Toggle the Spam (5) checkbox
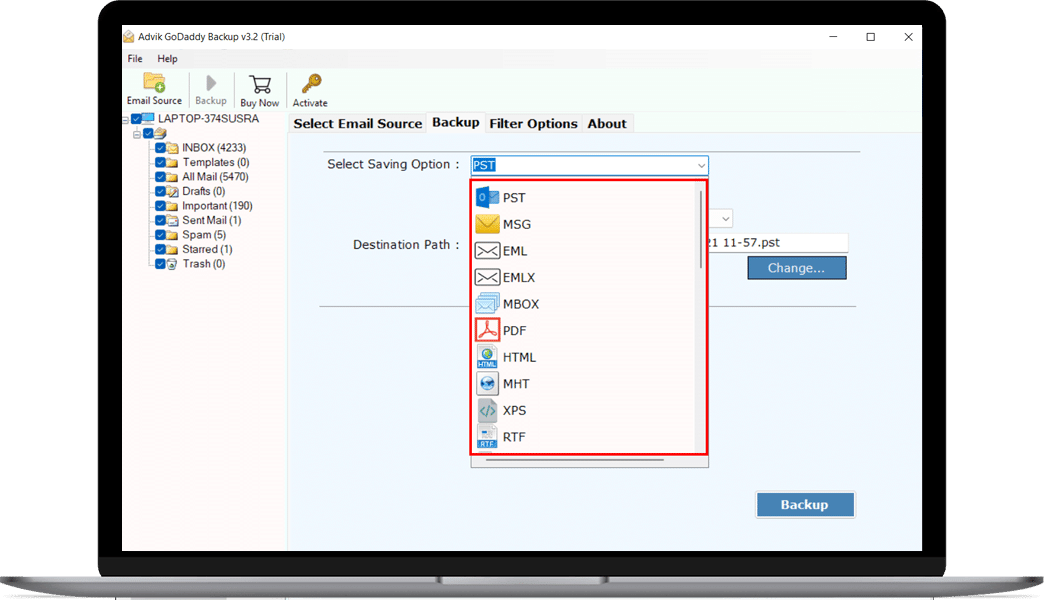The height and width of the screenshot is (600, 1045). point(161,235)
